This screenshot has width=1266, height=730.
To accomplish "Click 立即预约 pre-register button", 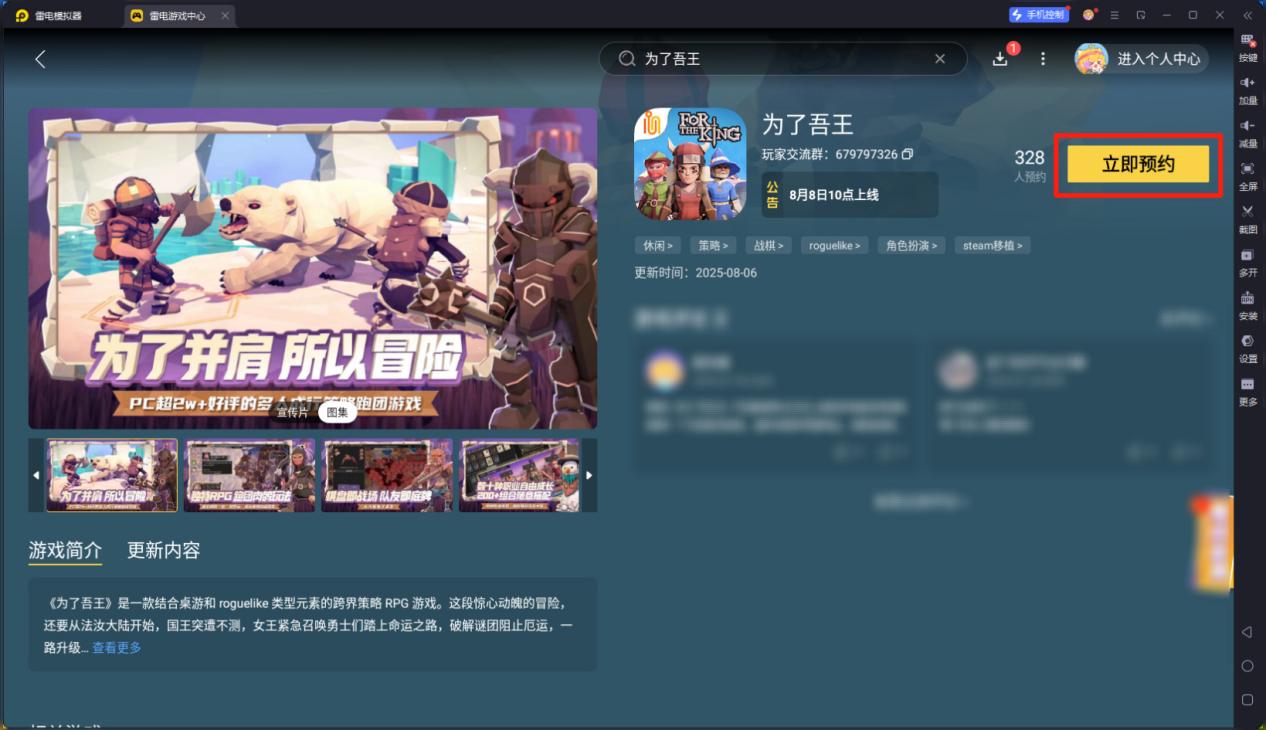I will pos(1138,165).
